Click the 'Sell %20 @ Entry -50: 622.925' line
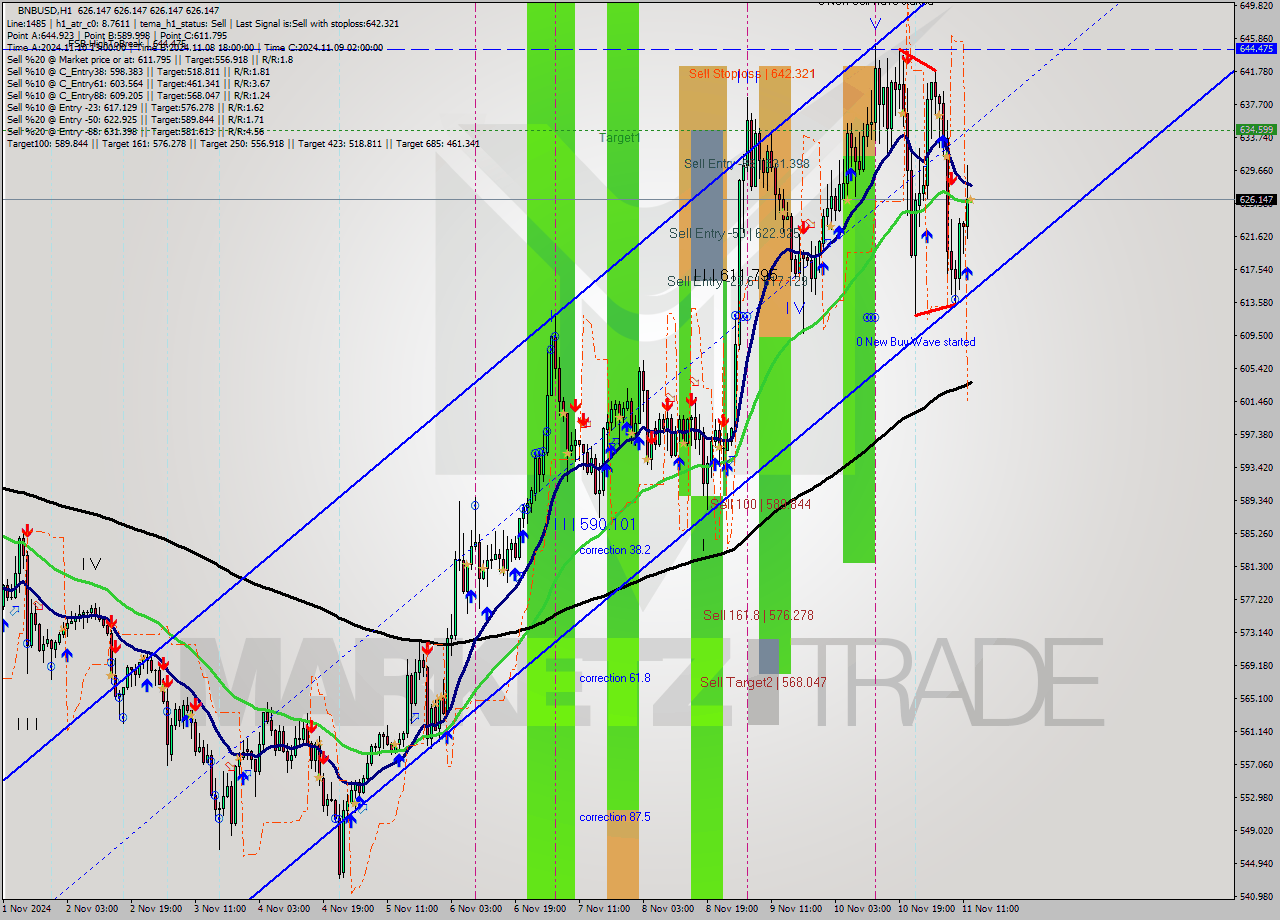1280x920 pixels. coord(135,120)
